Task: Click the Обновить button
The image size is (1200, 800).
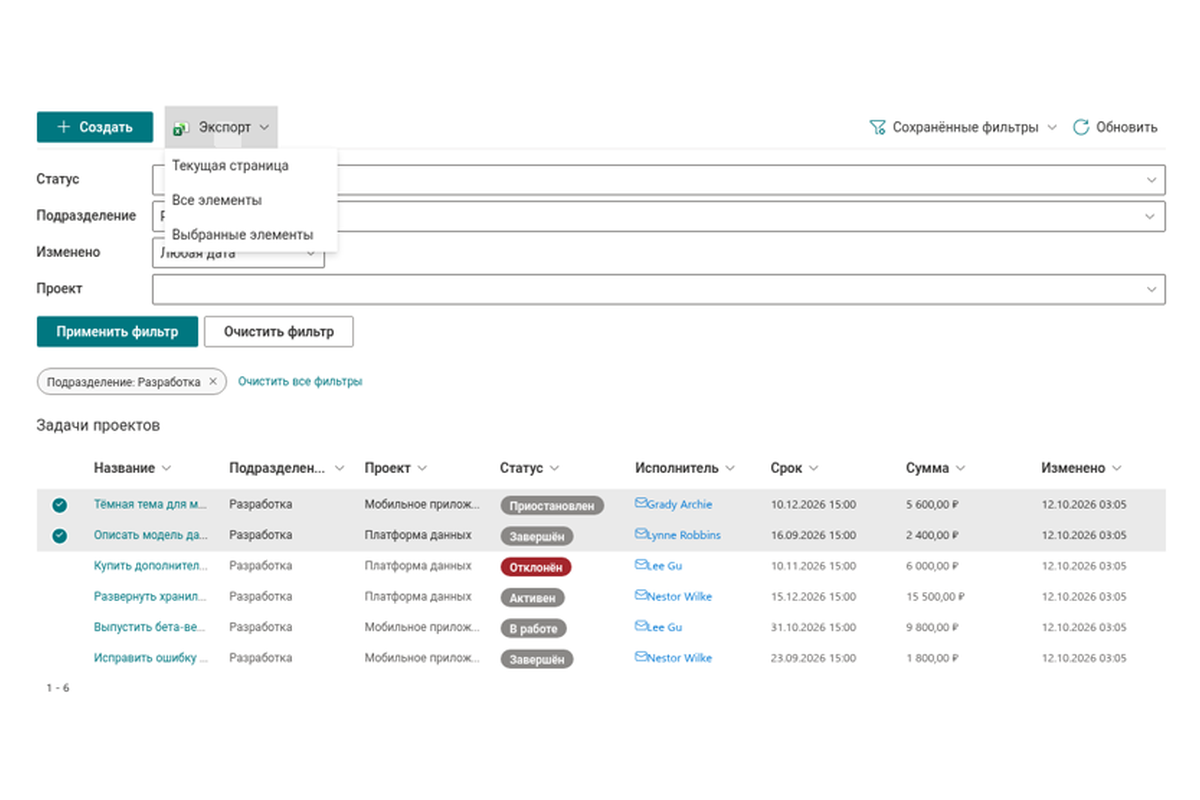Action: point(1115,128)
